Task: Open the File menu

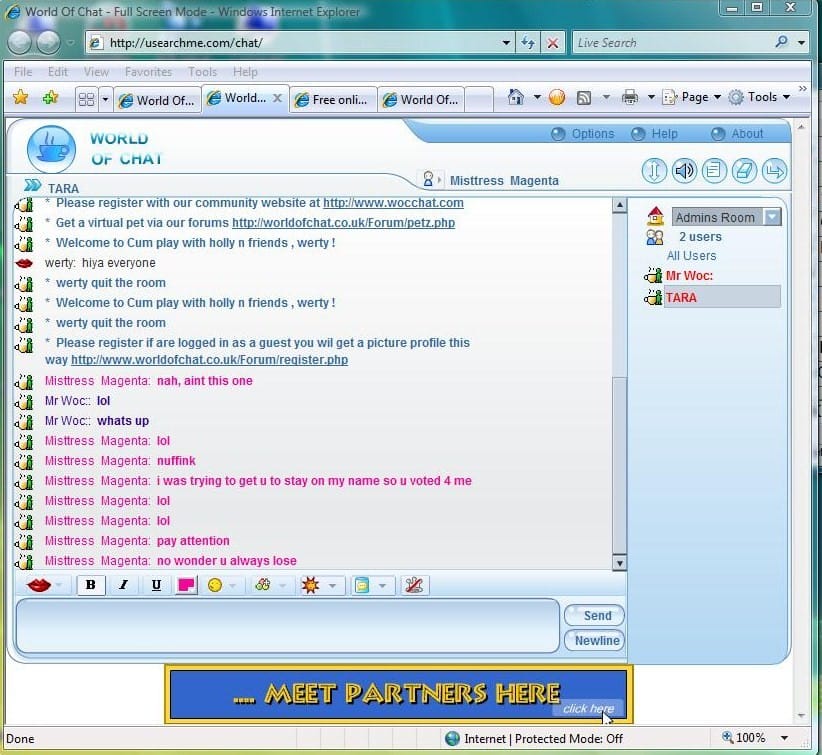Action: (23, 72)
